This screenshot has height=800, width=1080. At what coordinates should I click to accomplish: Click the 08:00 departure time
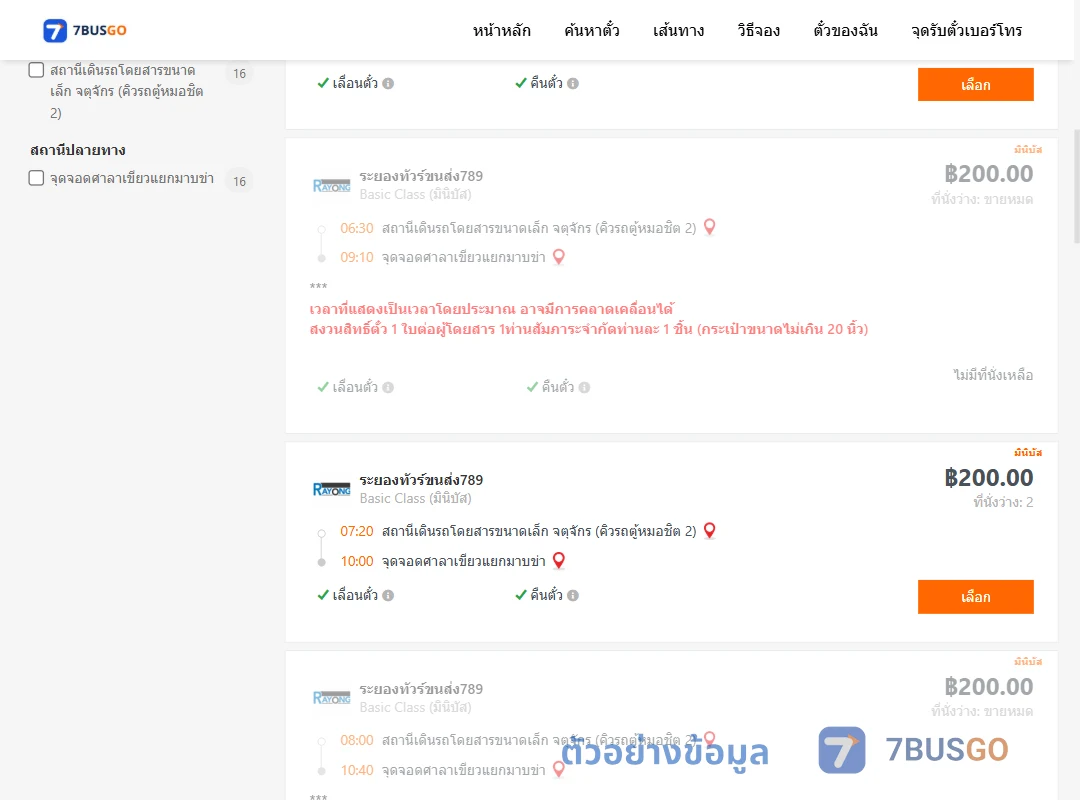point(357,740)
